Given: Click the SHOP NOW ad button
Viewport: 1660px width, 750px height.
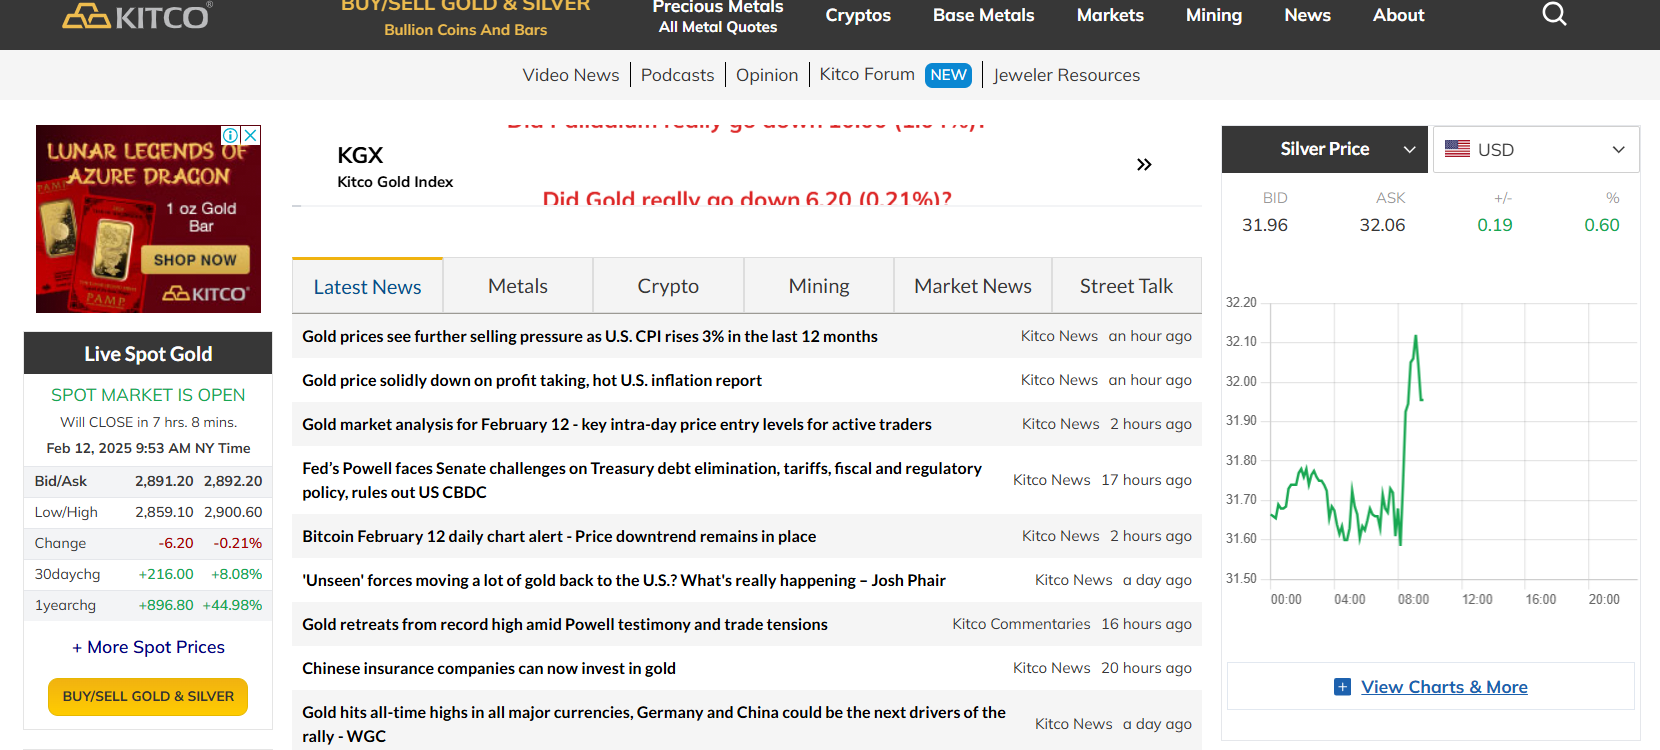Looking at the screenshot, I should [x=195, y=260].
